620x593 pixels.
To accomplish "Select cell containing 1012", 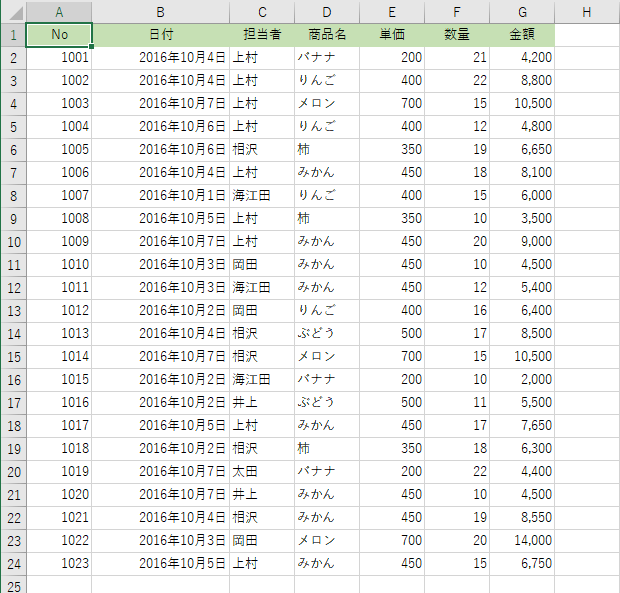I will [59, 311].
